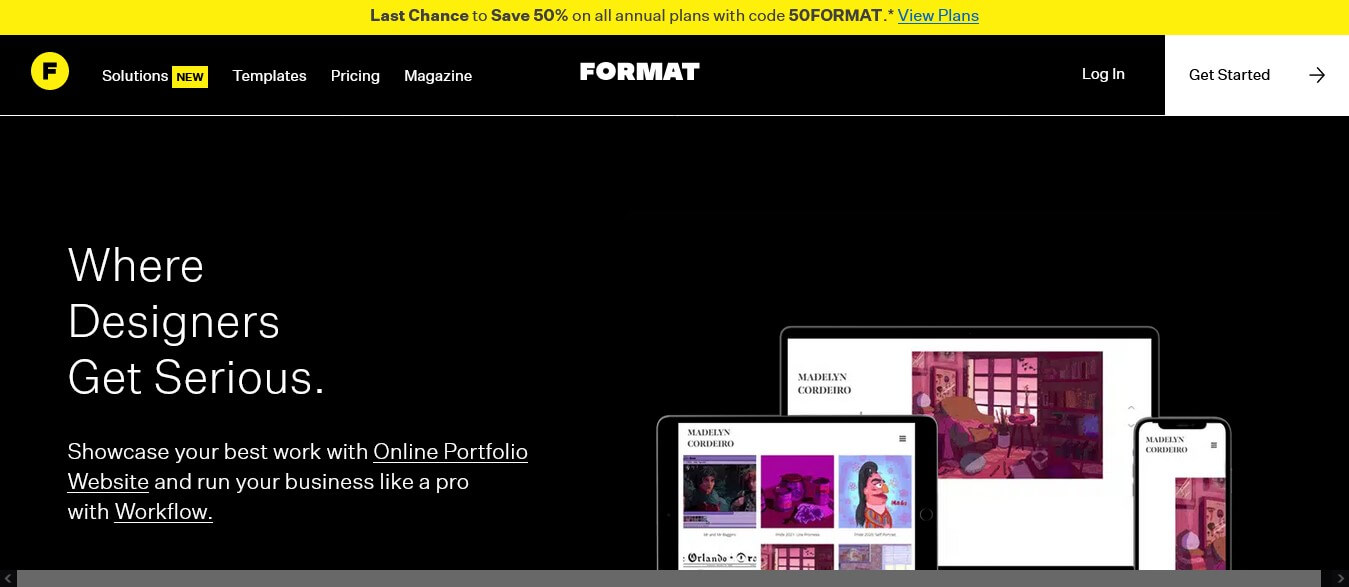Click the FORMAT wordmark in the header
1349x587 pixels.
640,72
